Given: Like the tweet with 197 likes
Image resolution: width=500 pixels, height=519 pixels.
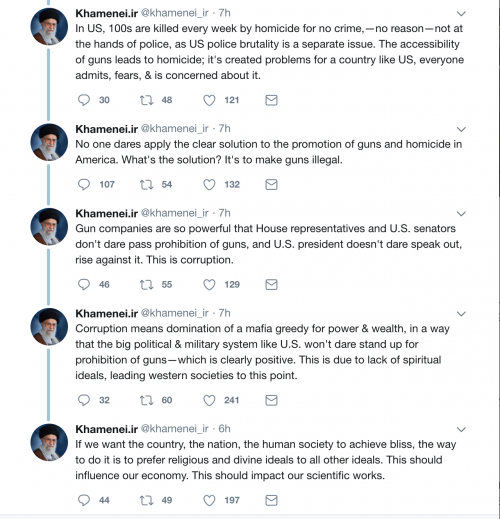Looking at the screenshot, I should click(209, 500).
